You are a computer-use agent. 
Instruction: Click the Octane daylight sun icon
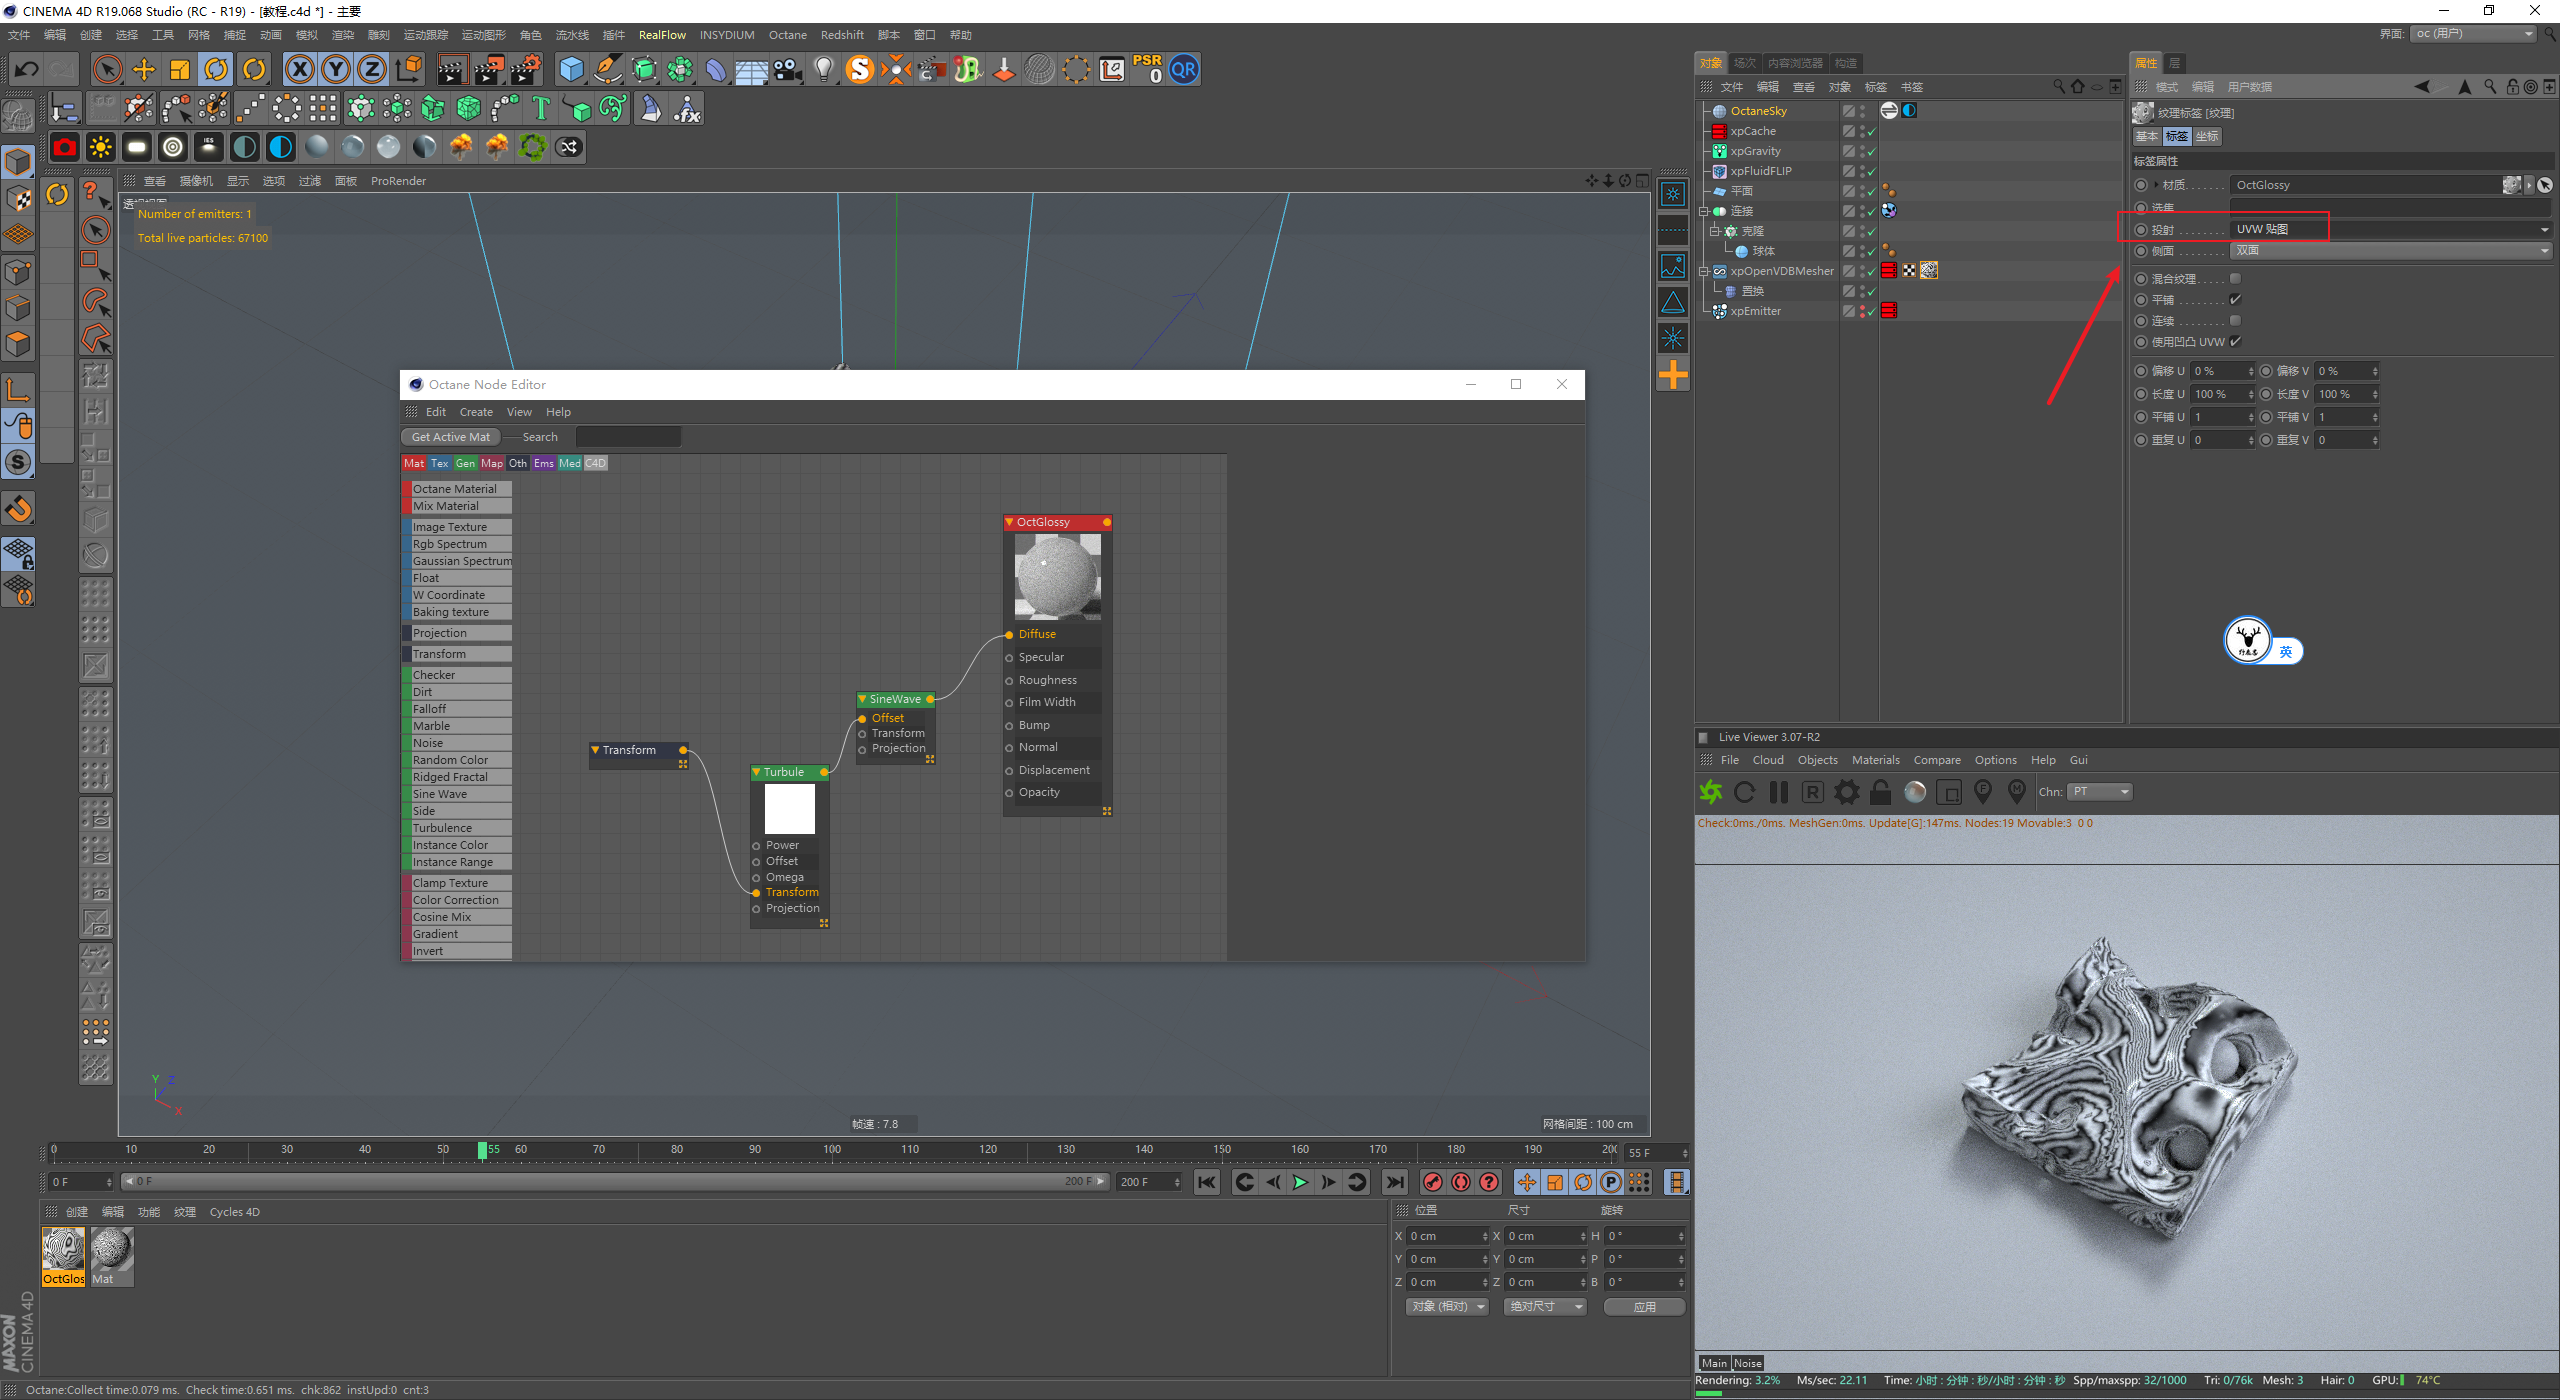(101, 147)
